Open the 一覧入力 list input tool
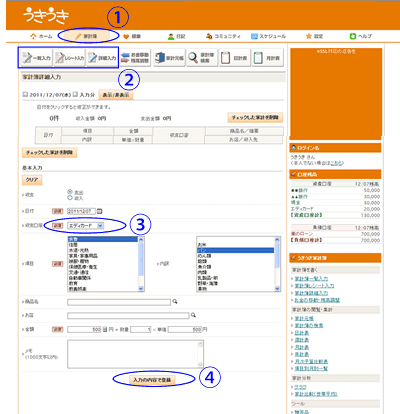 37,58
